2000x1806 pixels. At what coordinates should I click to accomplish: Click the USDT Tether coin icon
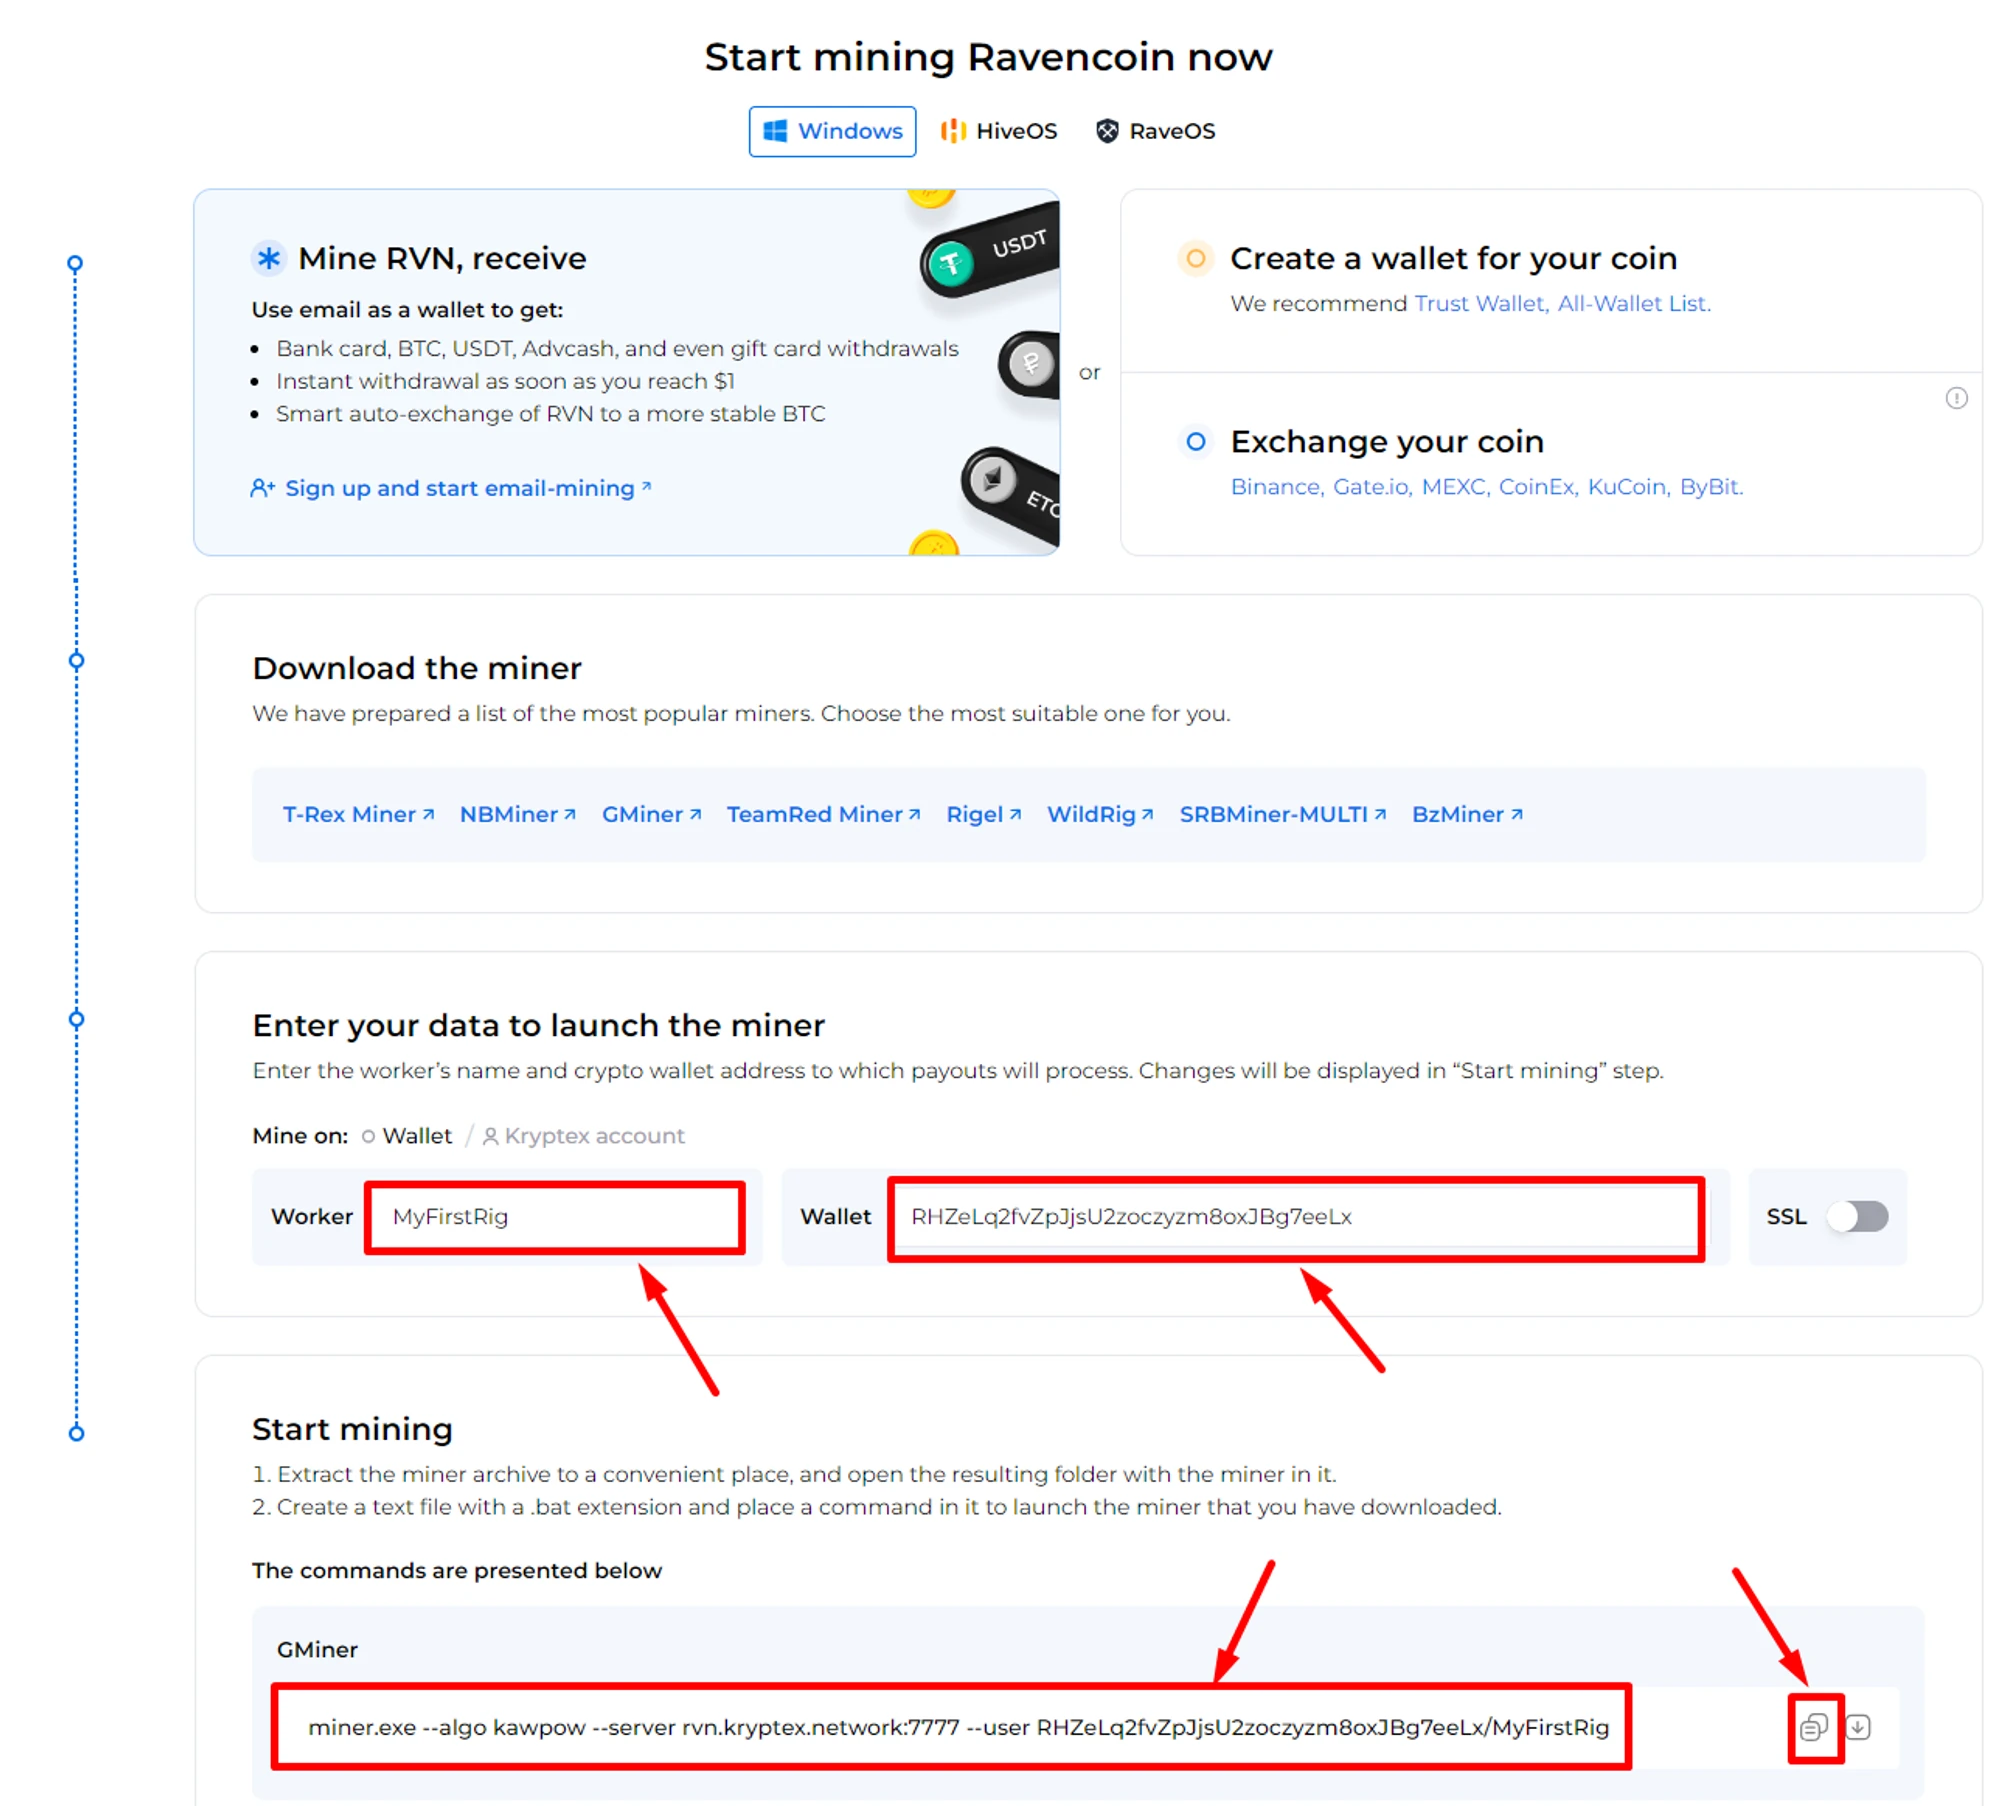coord(951,263)
